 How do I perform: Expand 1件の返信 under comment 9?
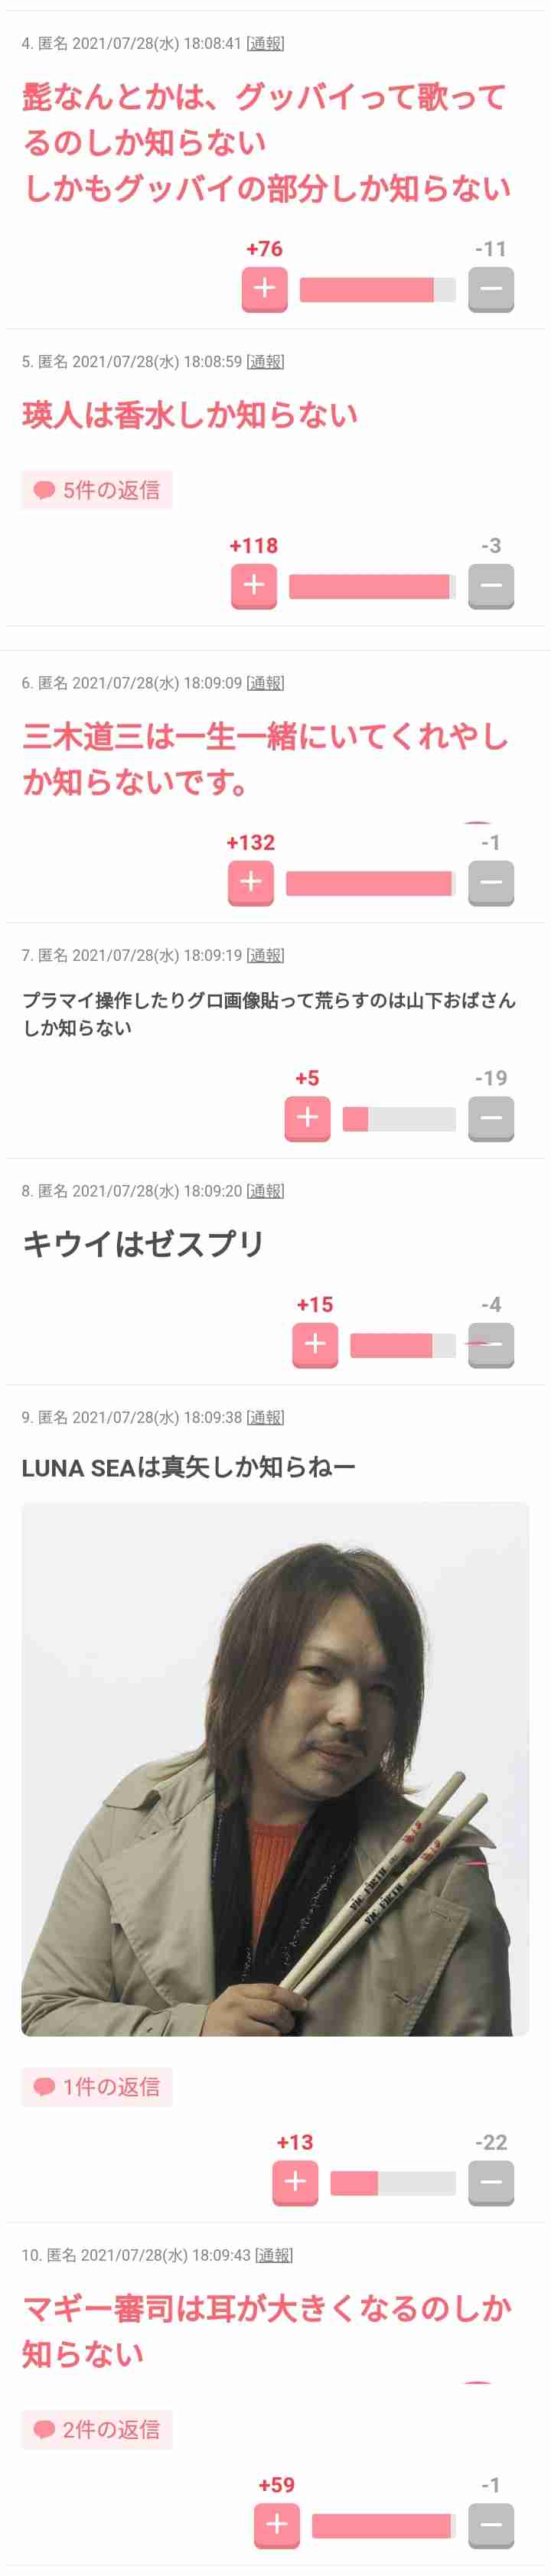point(97,2087)
